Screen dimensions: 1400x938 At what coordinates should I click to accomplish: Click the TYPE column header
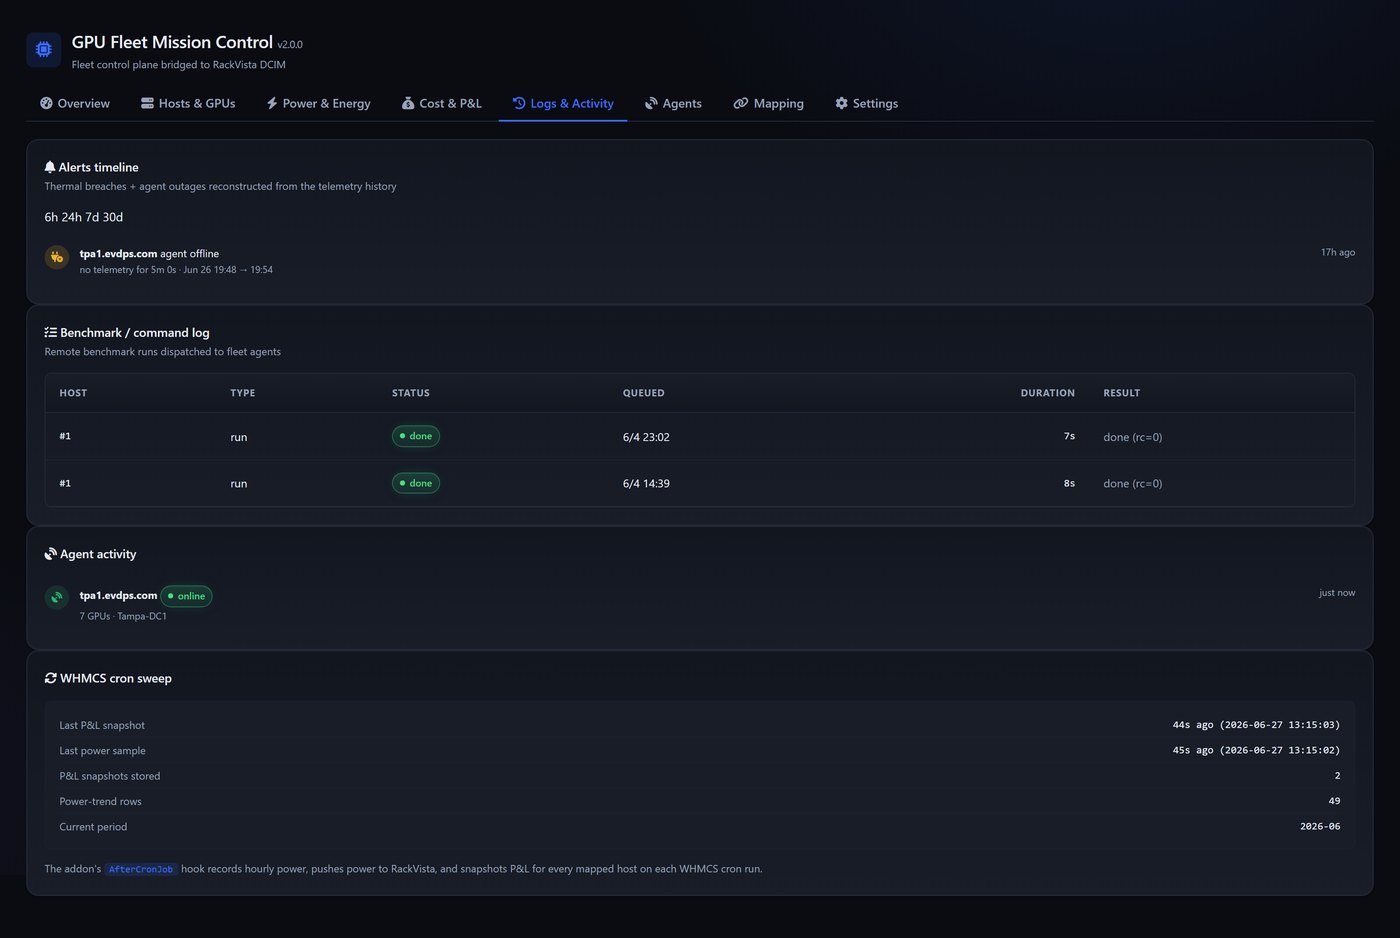(x=243, y=393)
